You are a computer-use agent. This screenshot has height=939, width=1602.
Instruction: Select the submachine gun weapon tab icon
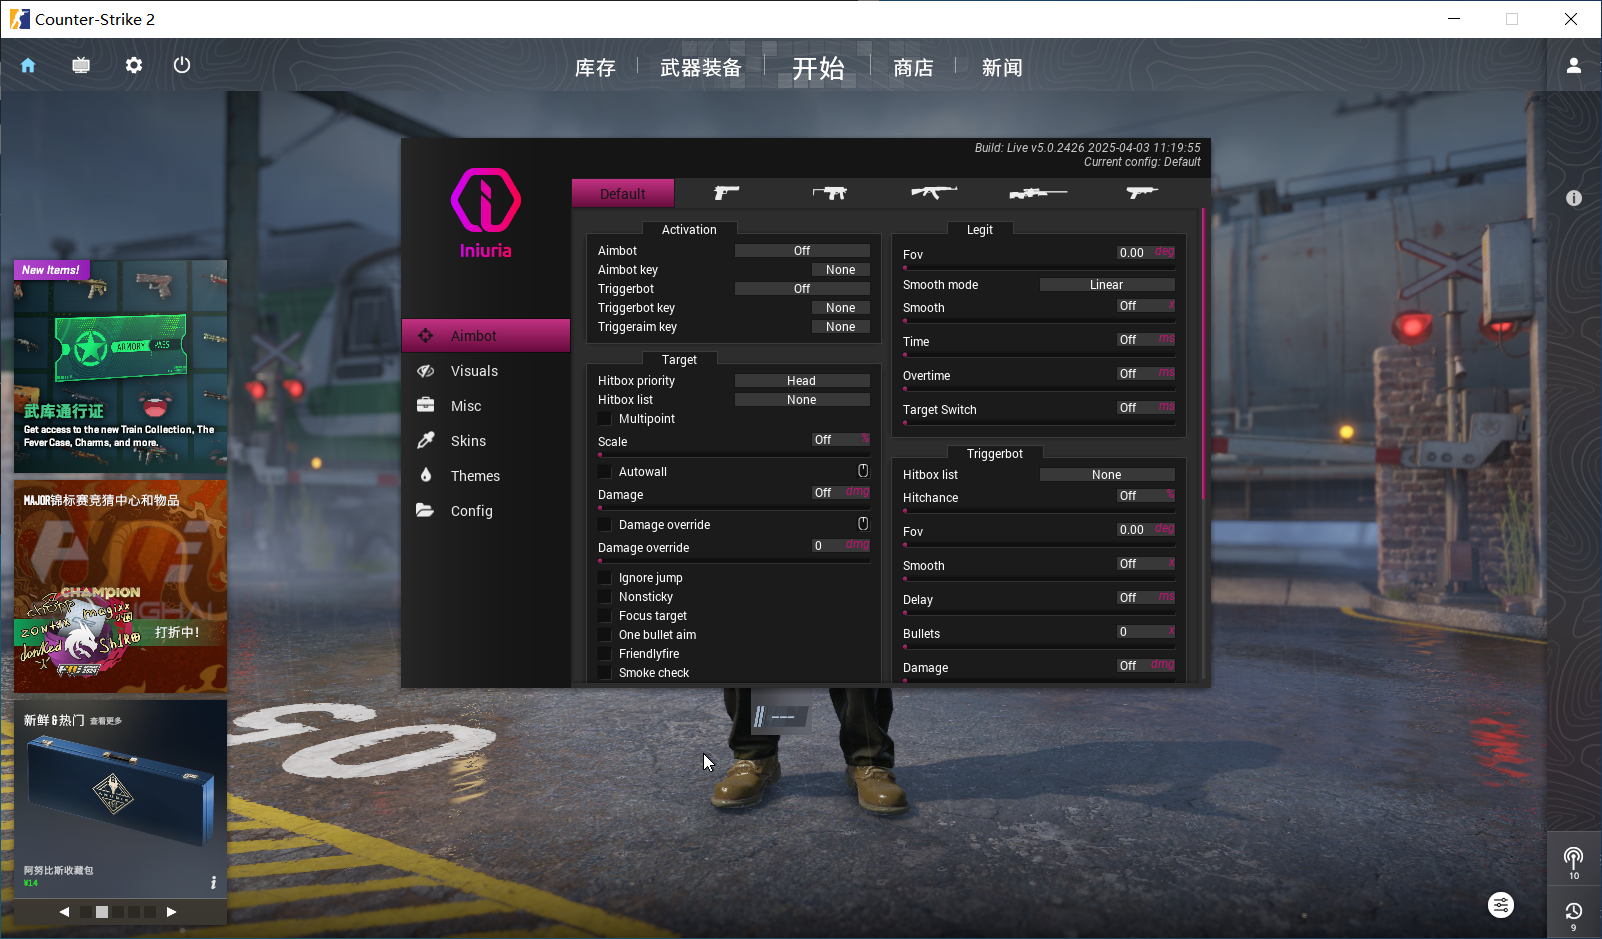(829, 193)
